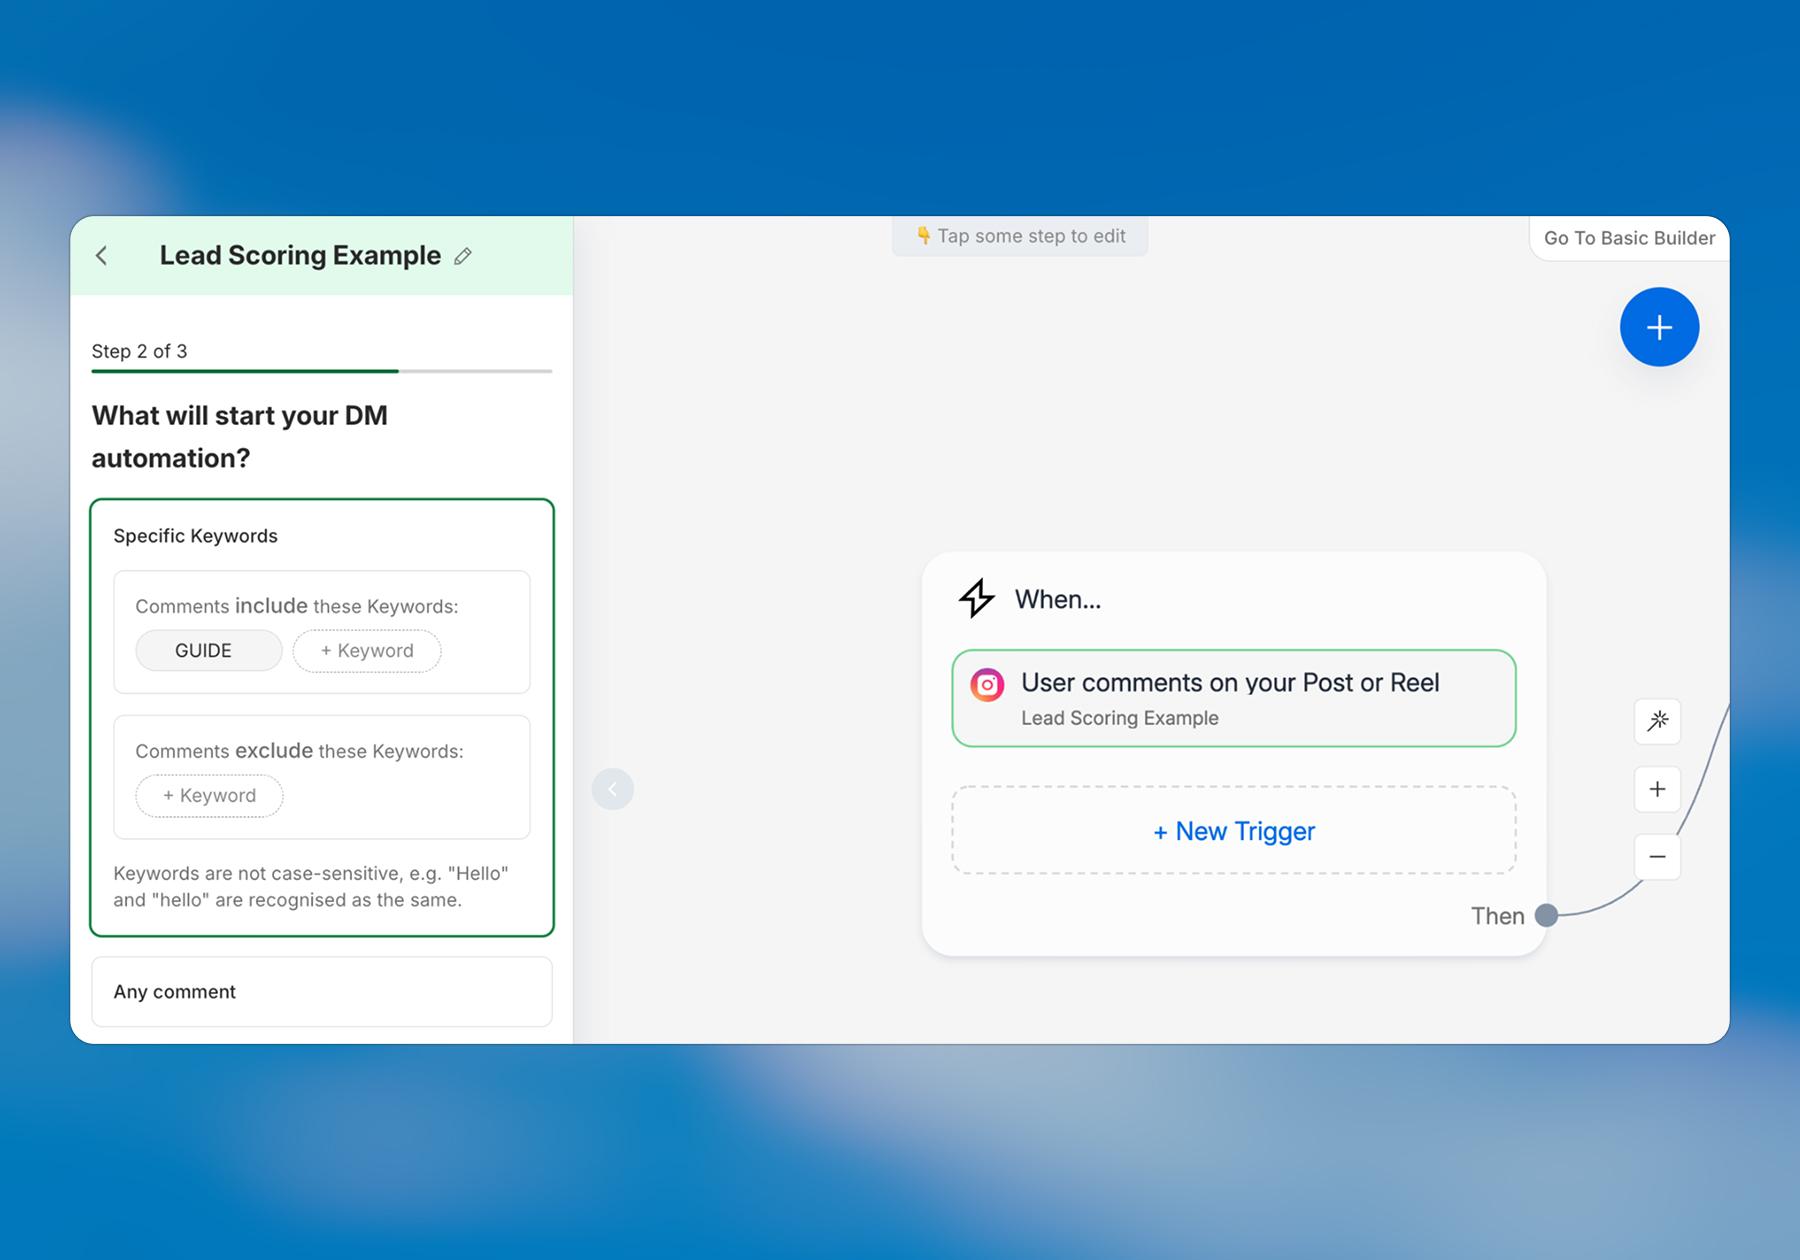This screenshot has height=1260, width=1800.
Task: Click Comments include these Keywords label
Action: 296,606
